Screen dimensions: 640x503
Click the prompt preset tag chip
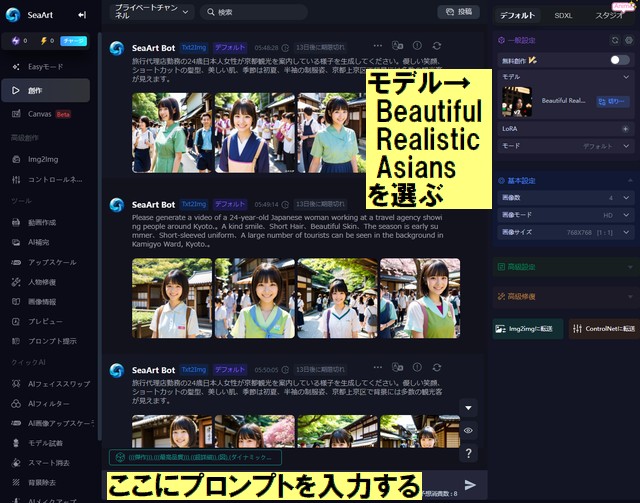pyautogui.click(x=196, y=457)
